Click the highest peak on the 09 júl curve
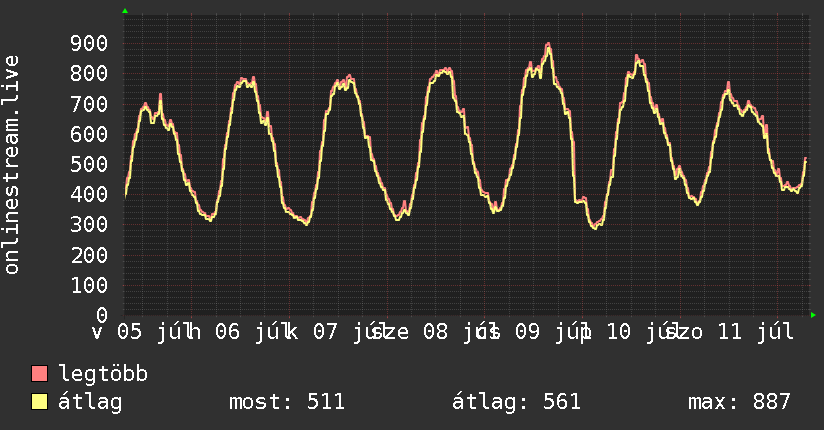 click(x=548, y=46)
